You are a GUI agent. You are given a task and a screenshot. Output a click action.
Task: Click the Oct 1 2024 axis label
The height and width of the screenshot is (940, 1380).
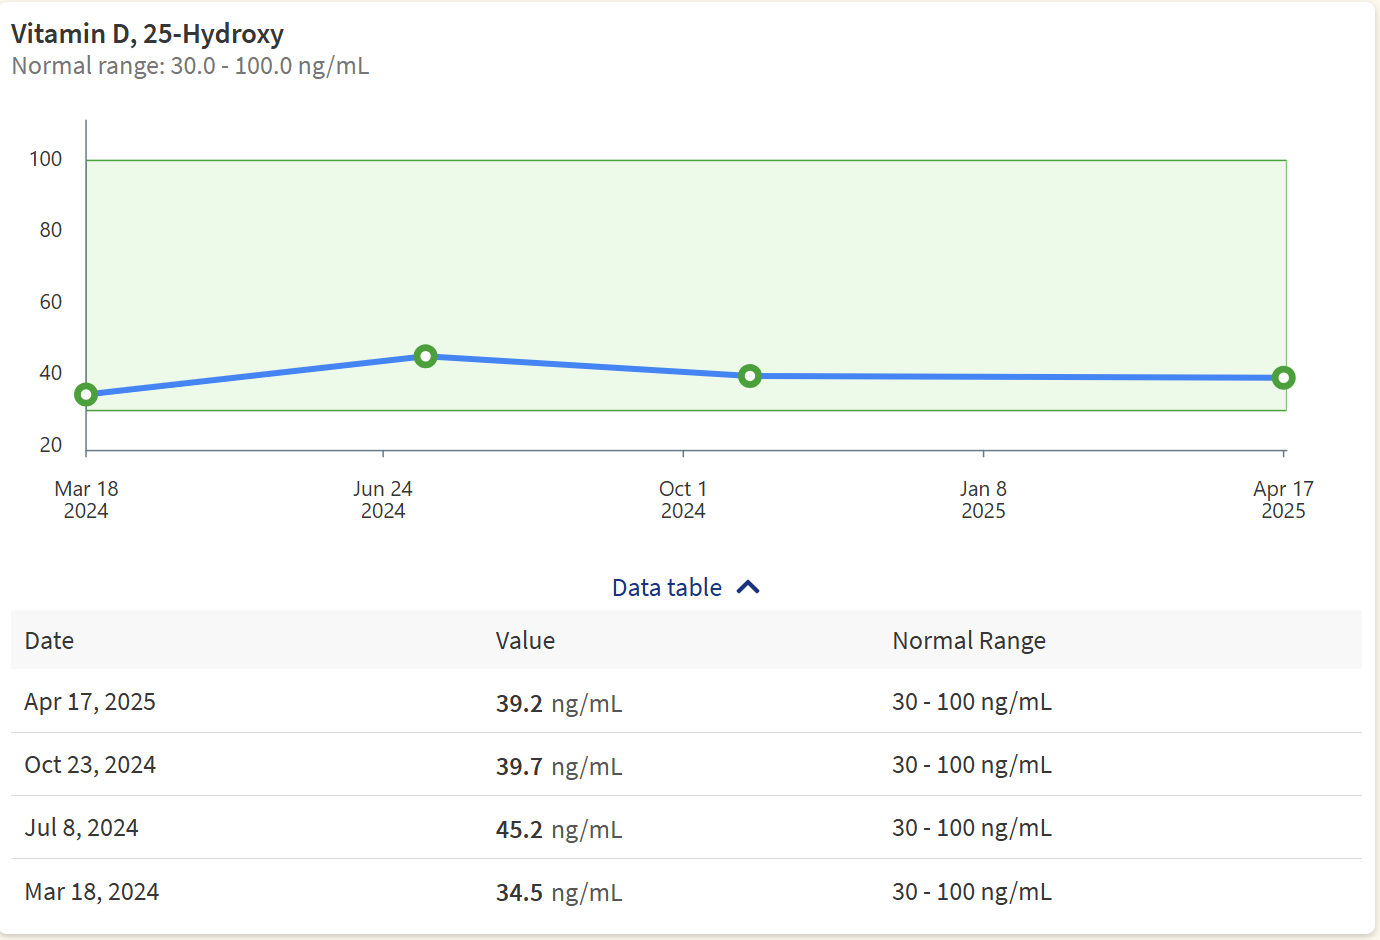[683, 500]
